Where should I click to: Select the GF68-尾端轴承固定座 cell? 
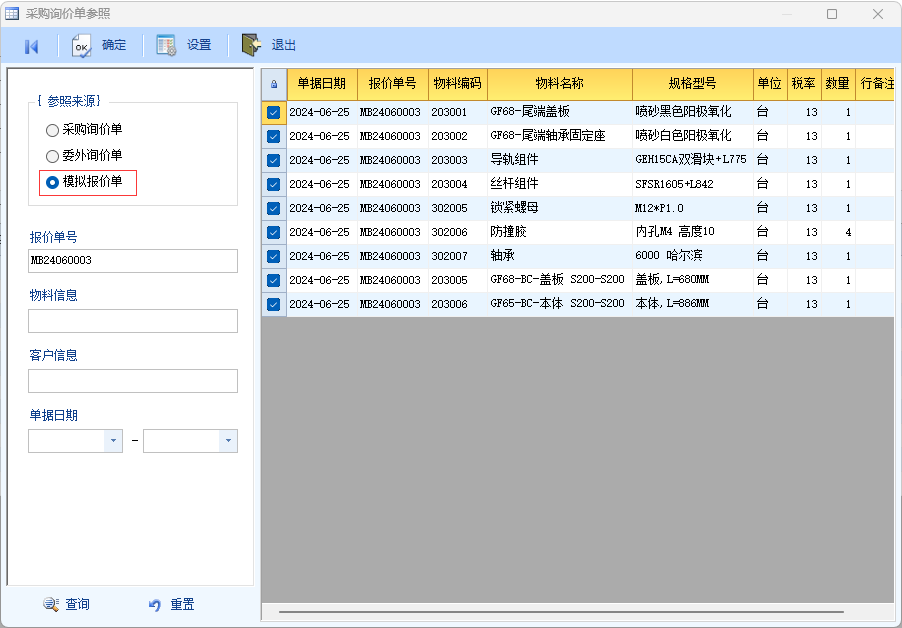(560, 136)
